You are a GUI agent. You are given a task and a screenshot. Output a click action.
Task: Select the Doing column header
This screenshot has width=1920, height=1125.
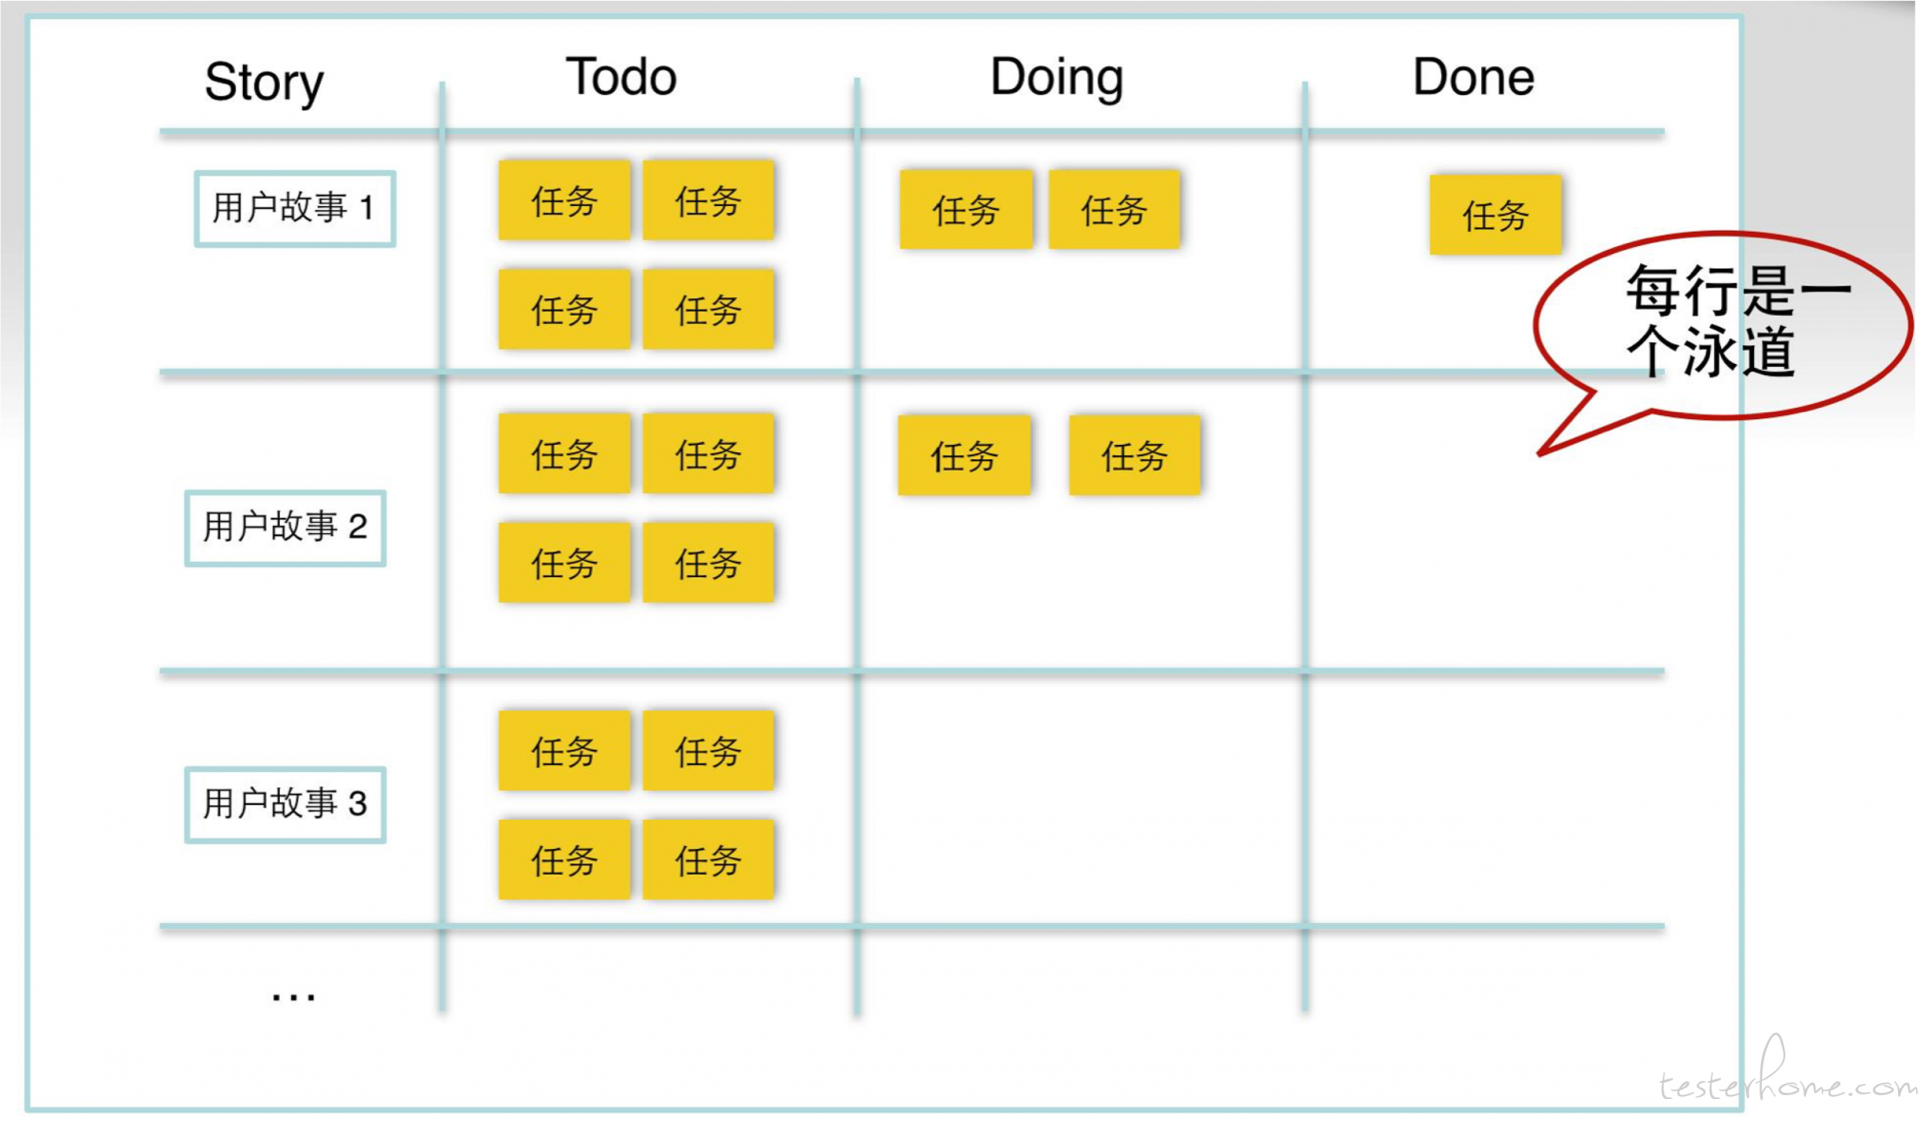pyautogui.click(x=1057, y=77)
